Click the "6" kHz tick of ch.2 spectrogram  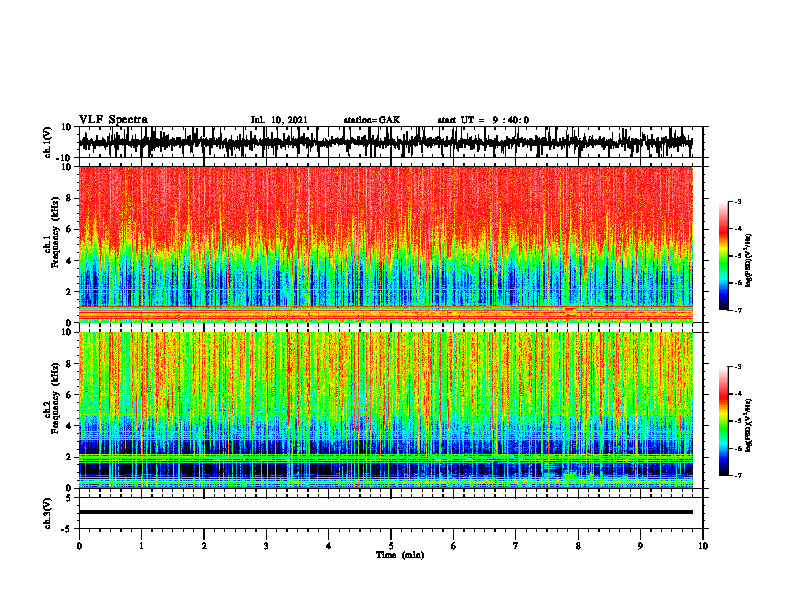(x=70, y=395)
